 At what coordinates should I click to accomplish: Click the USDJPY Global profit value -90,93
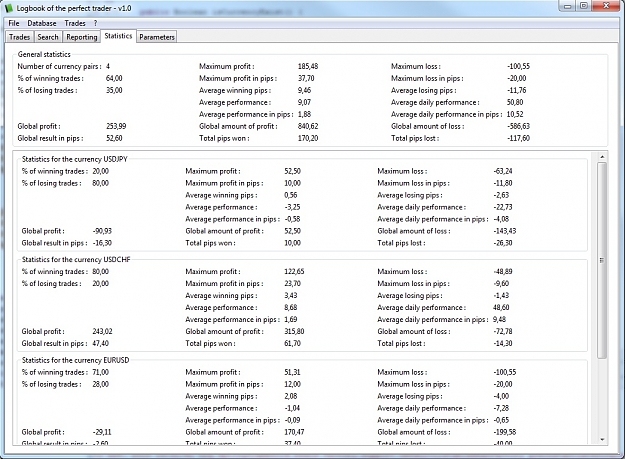102,231
